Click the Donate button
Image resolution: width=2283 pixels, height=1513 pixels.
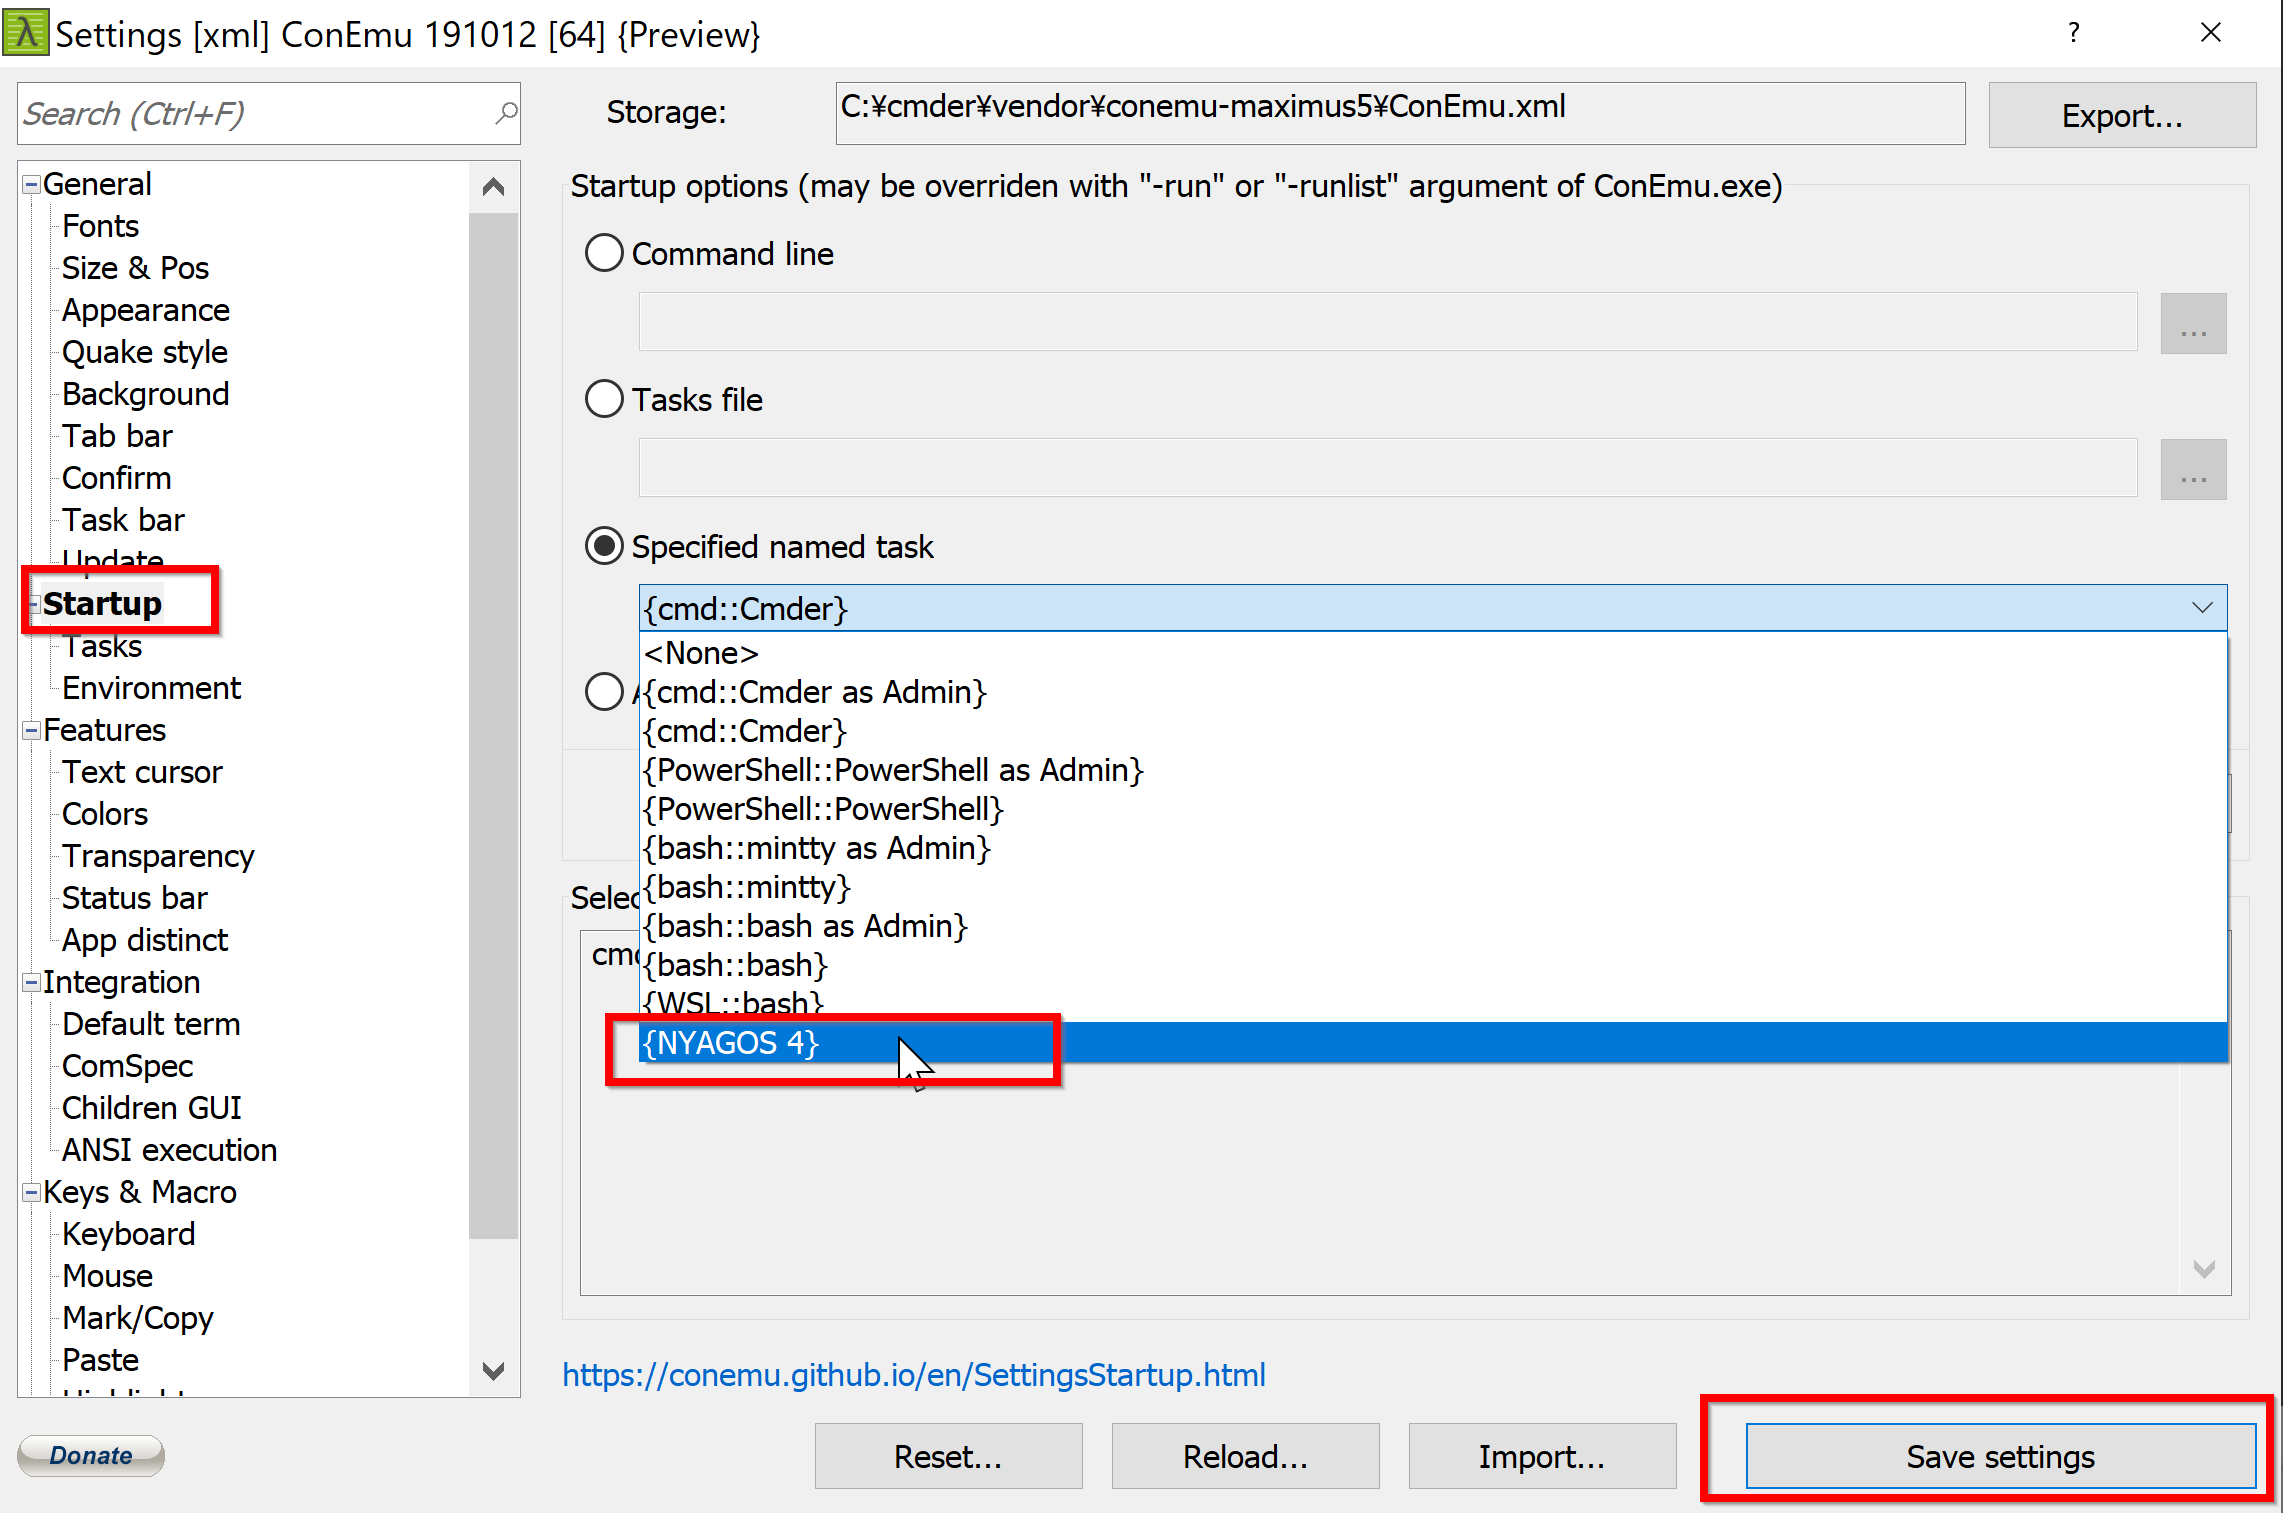pos(91,1455)
